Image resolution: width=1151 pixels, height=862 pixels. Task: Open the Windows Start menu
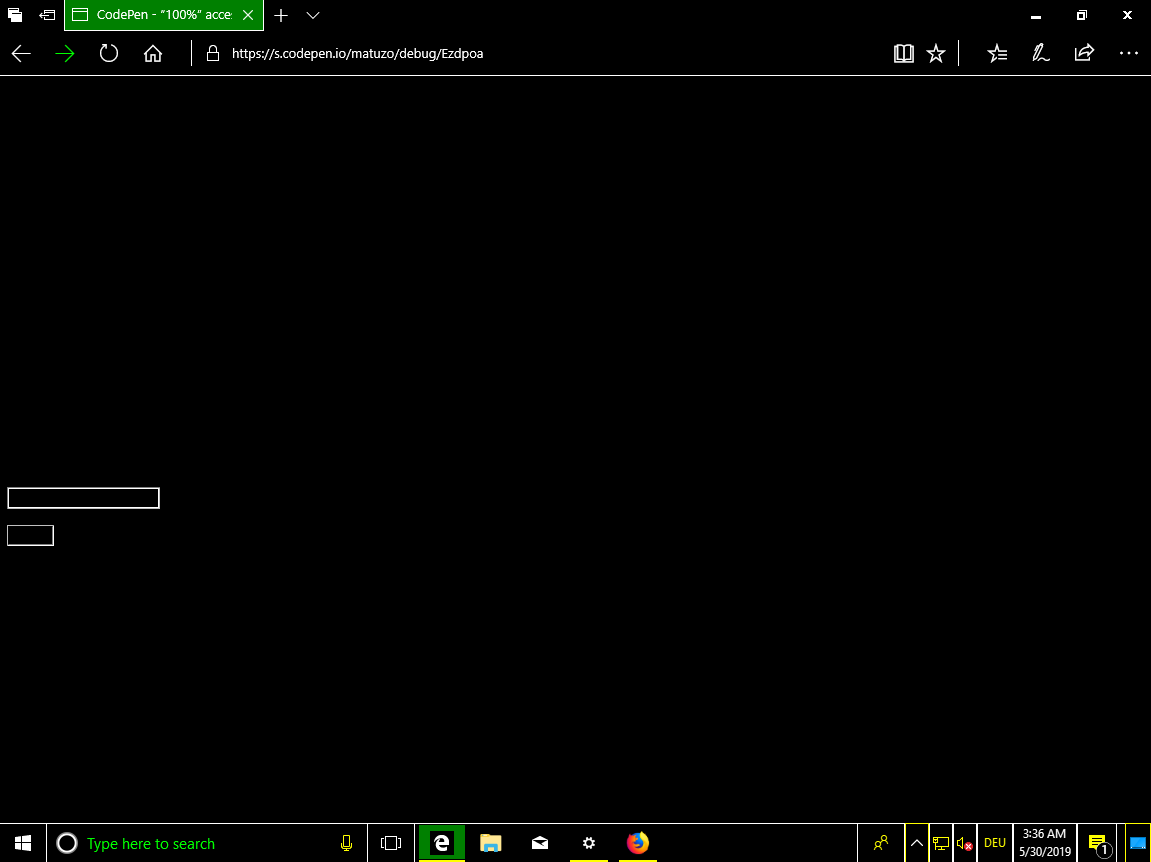click(23, 843)
